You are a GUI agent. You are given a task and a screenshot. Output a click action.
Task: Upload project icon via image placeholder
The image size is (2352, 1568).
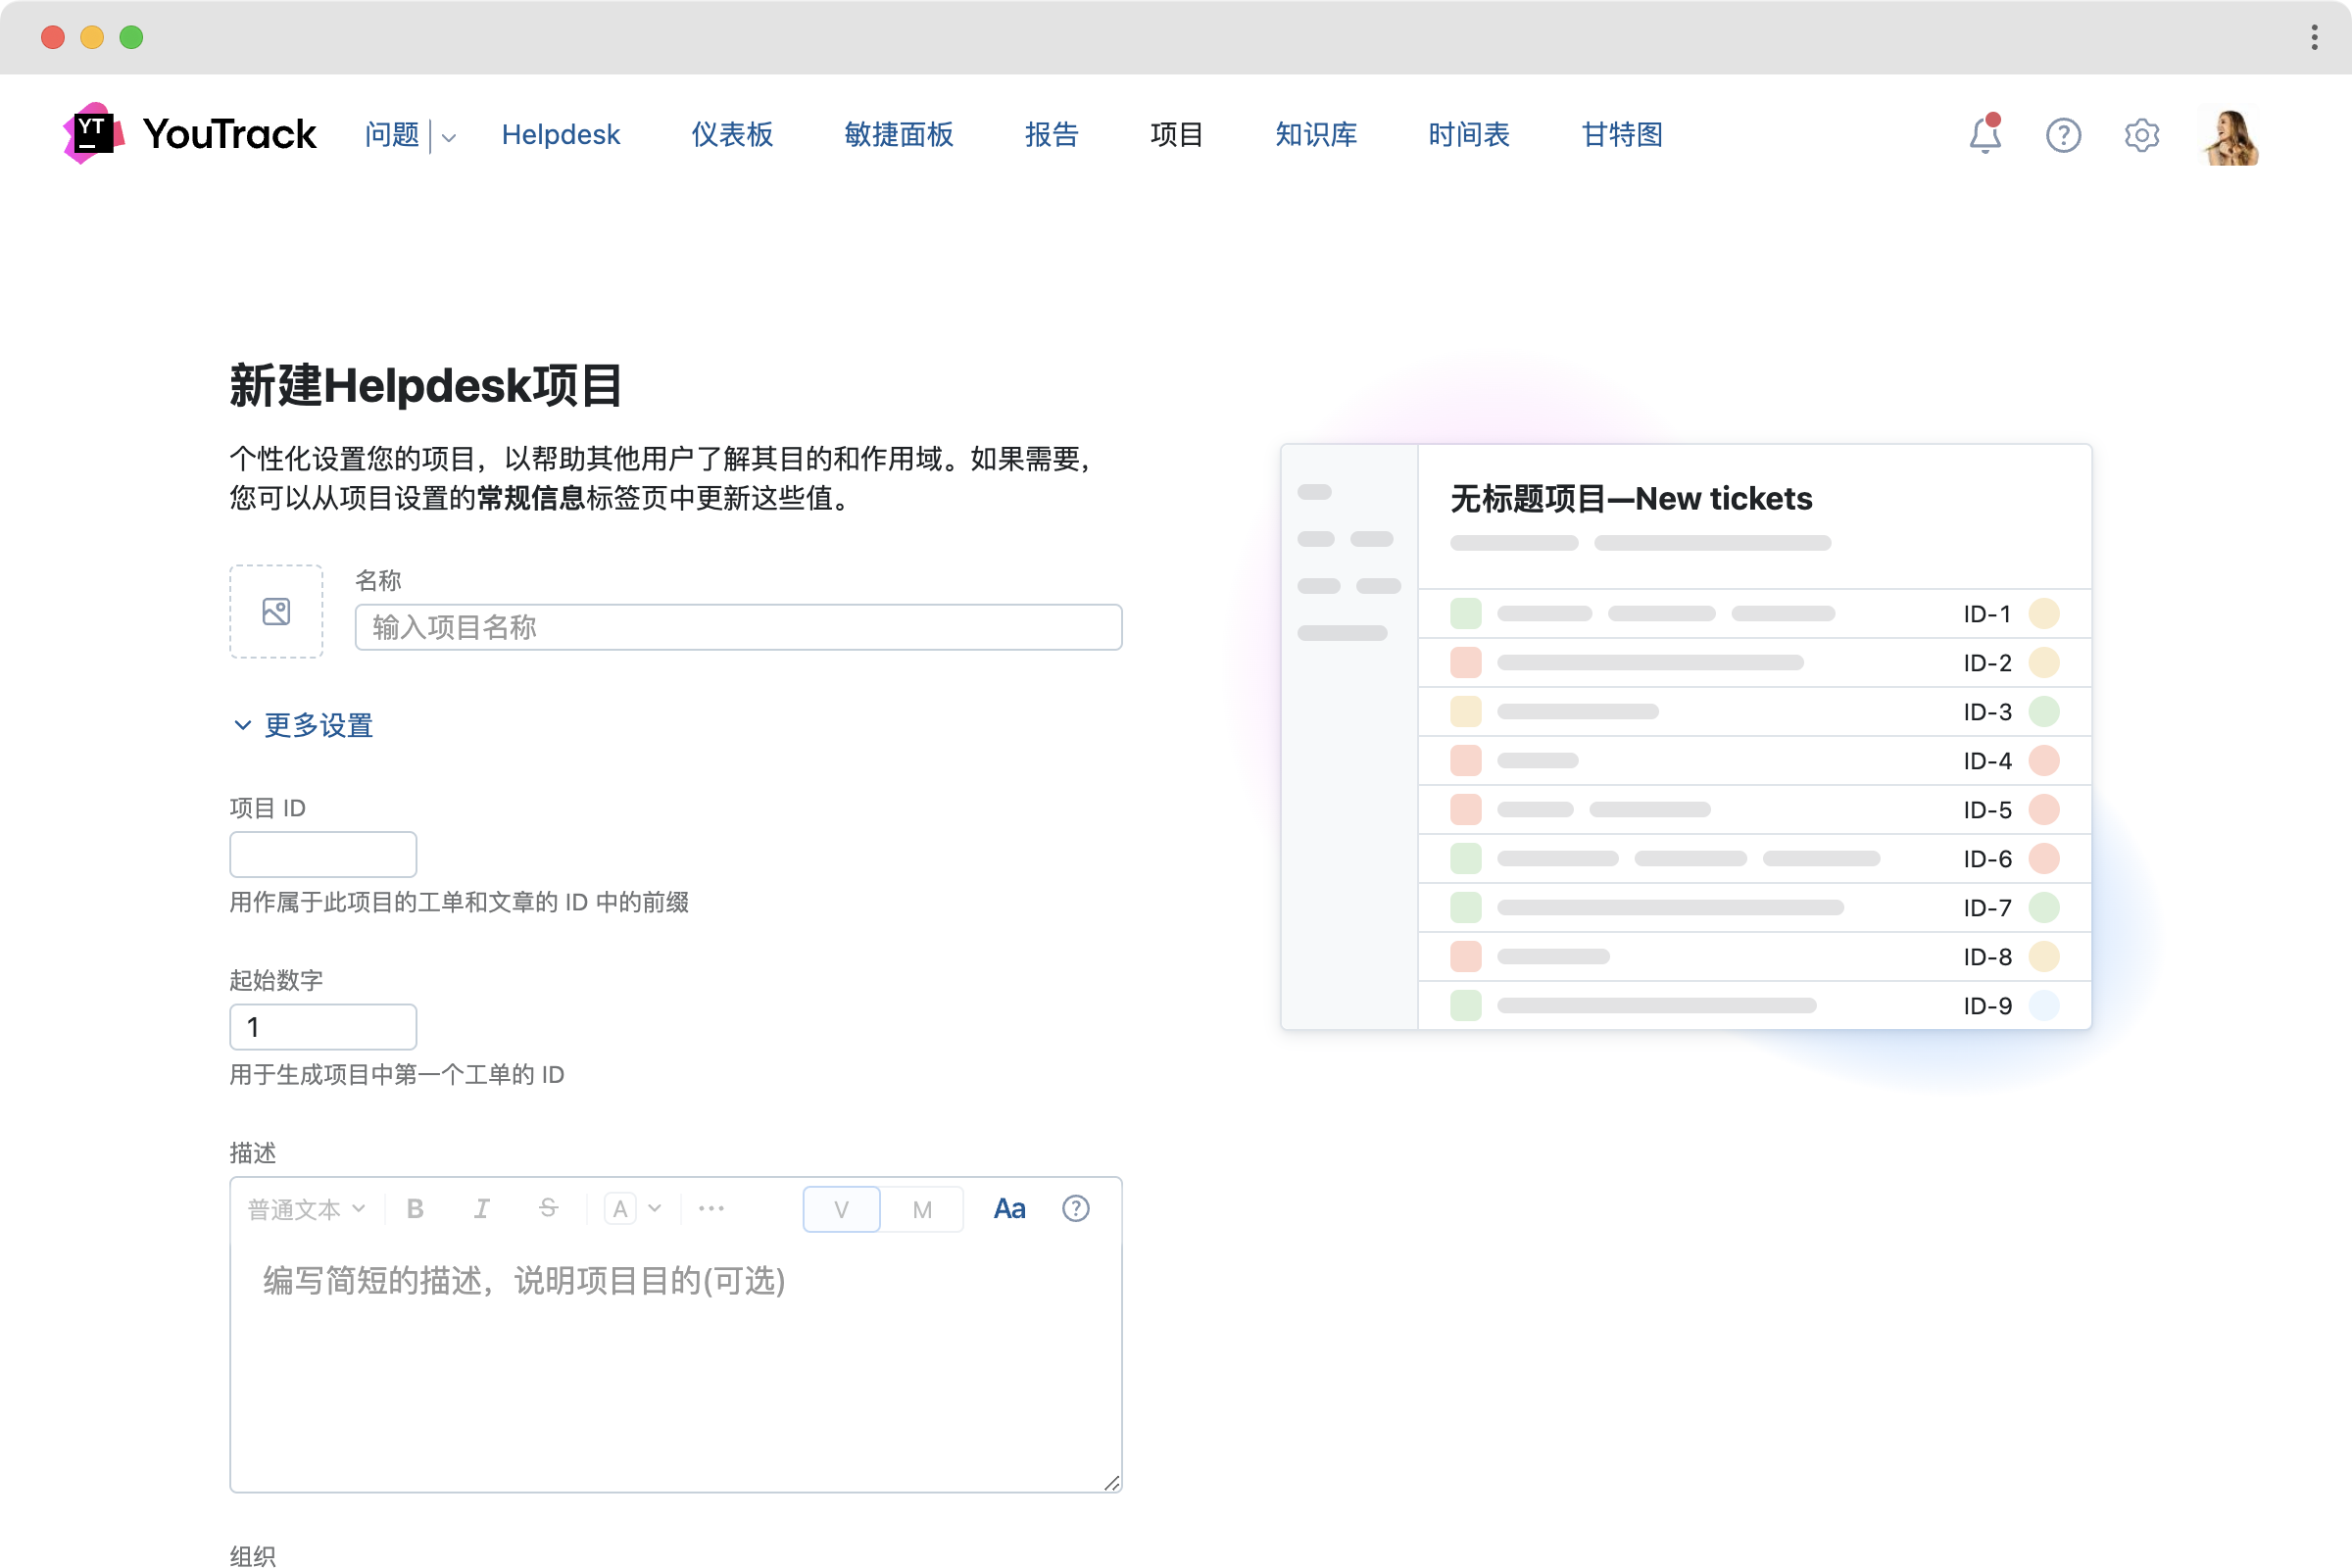(x=276, y=612)
